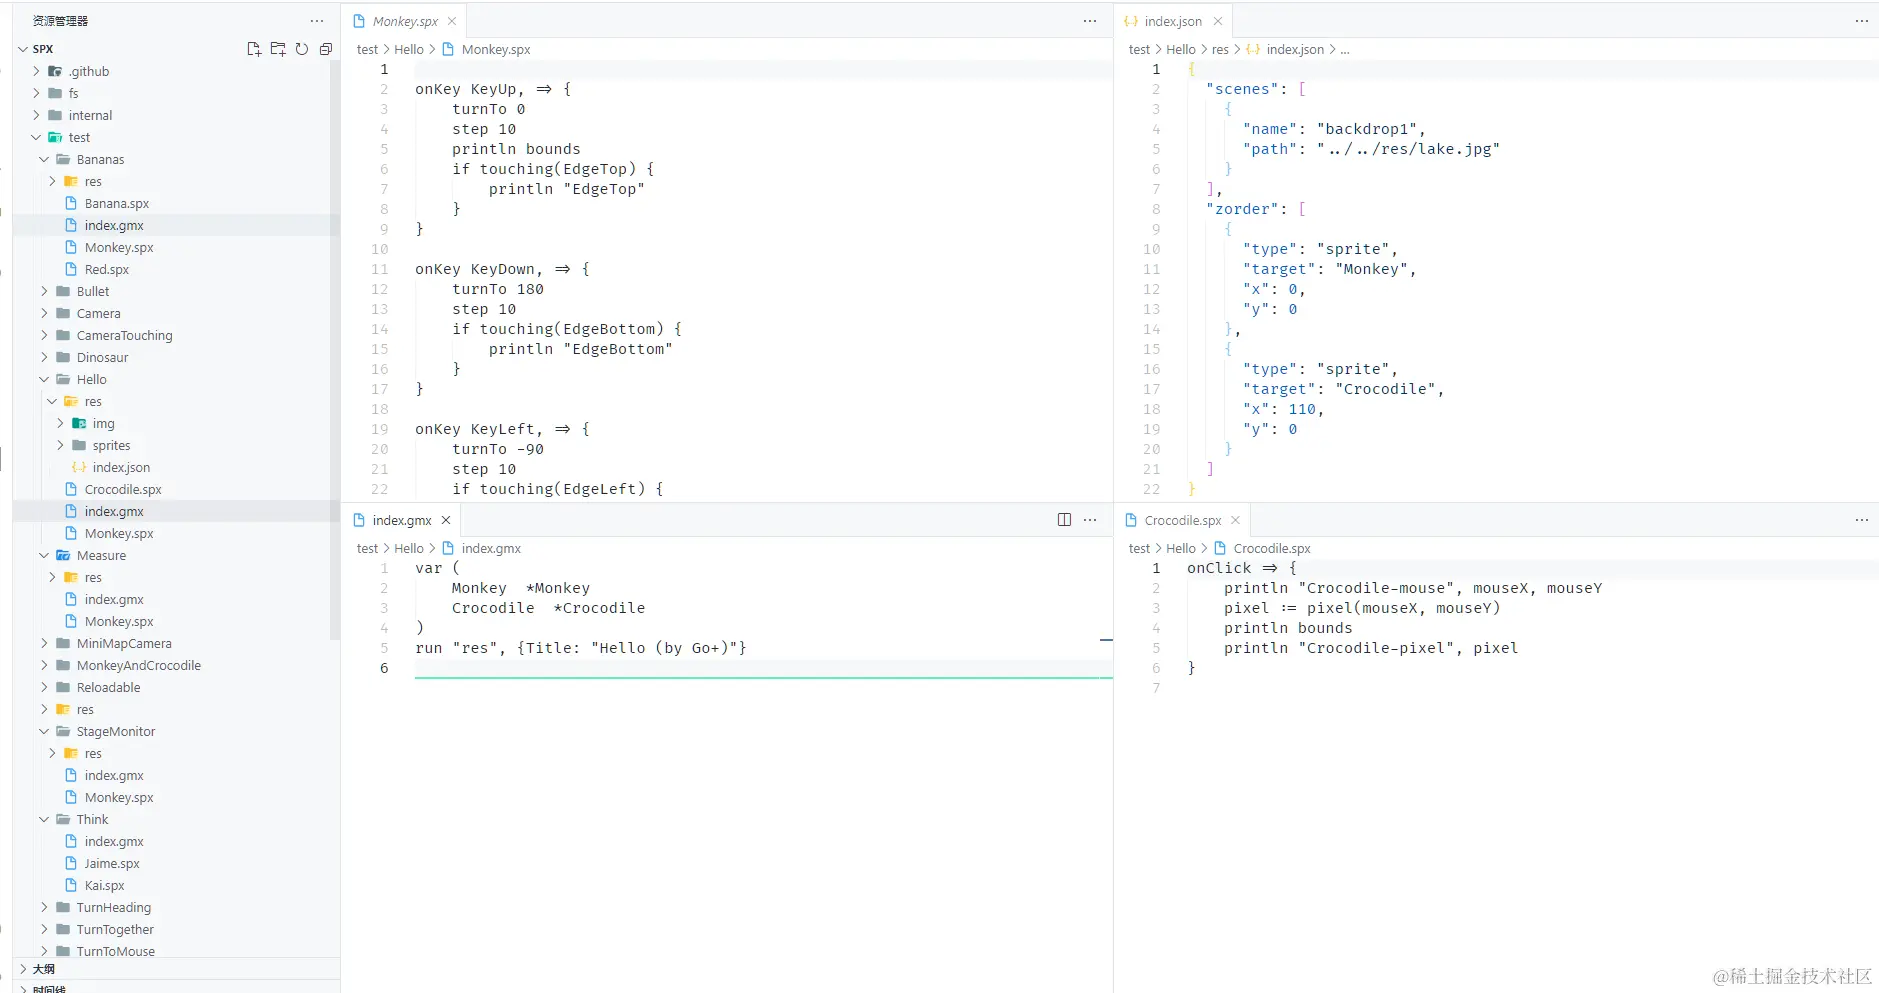Expand the MiniMapCamera folder

(44, 643)
